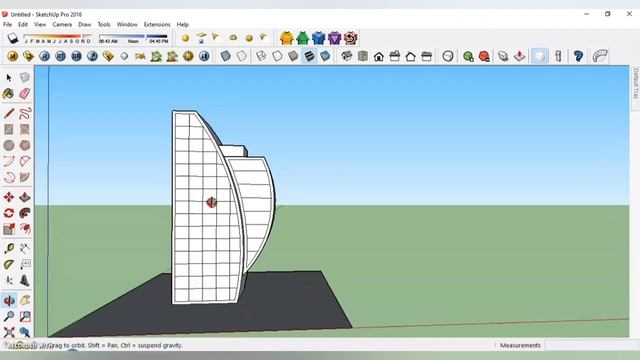Select the Offset tool

click(25, 229)
